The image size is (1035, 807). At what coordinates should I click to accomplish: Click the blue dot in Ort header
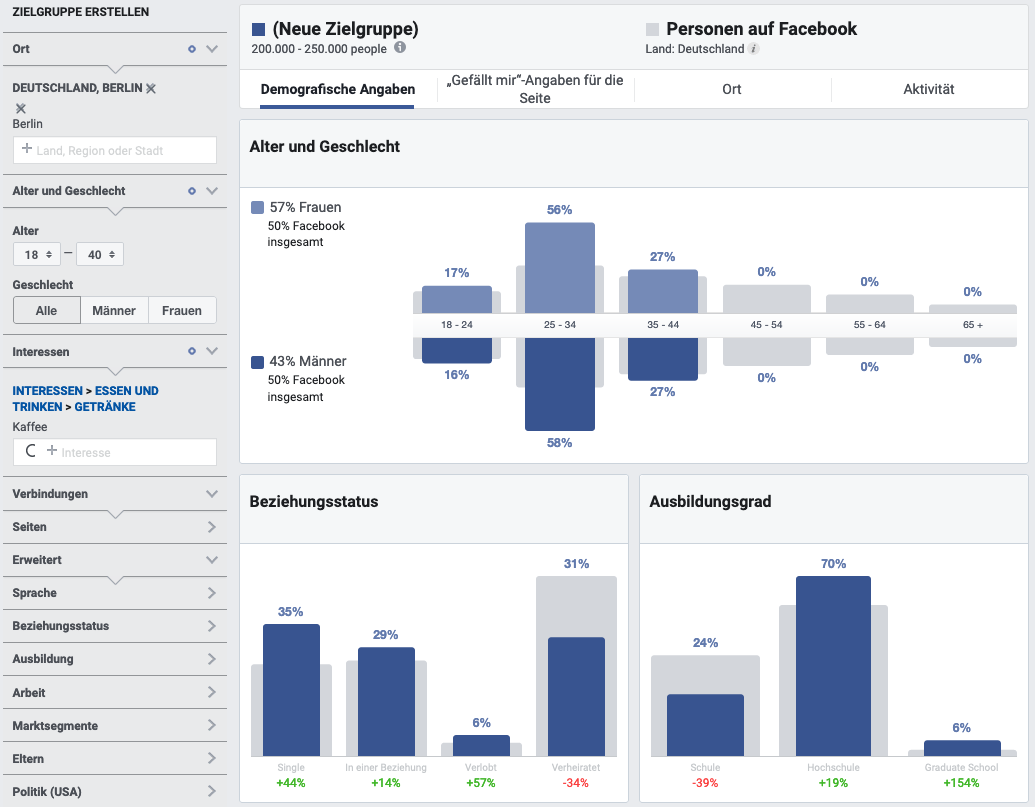[x=192, y=49]
